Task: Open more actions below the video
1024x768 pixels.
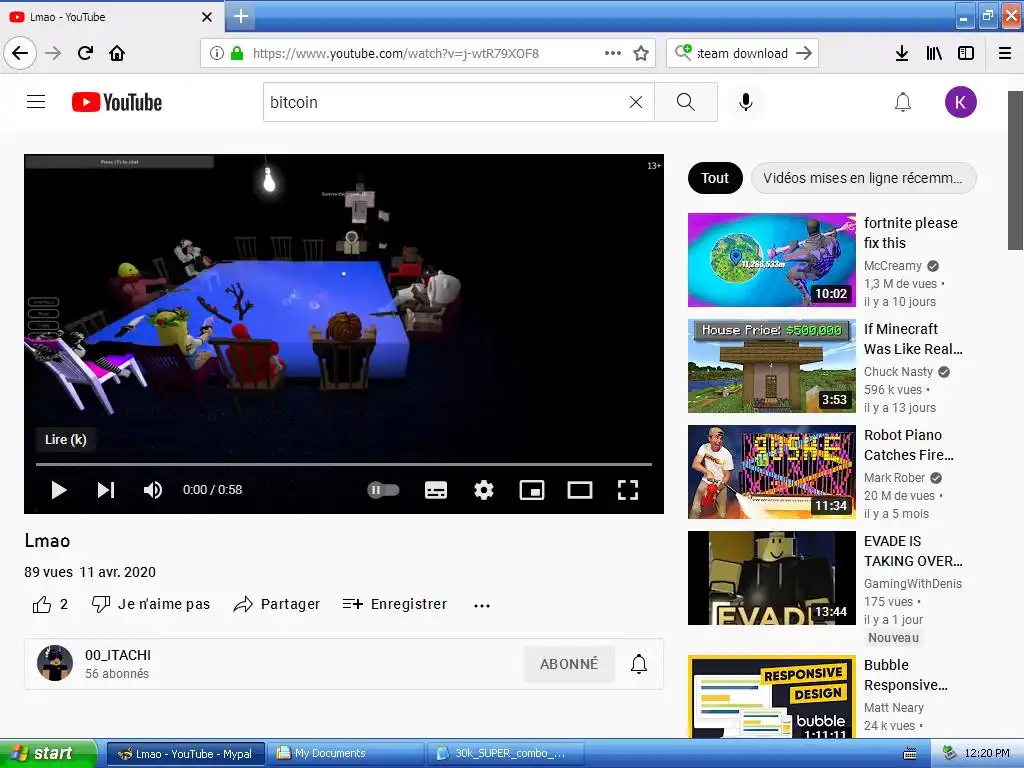Action: 482,606
